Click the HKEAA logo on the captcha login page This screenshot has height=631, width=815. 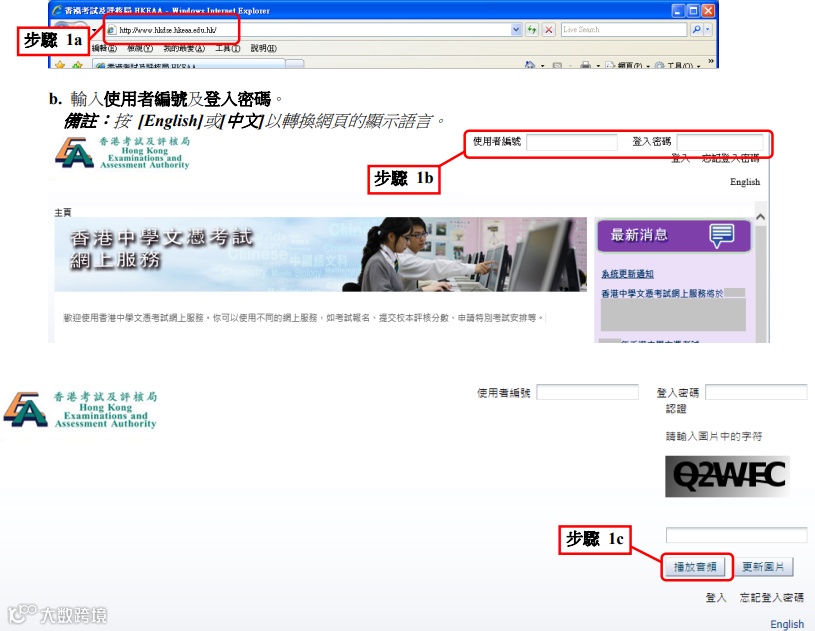pos(80,410)
